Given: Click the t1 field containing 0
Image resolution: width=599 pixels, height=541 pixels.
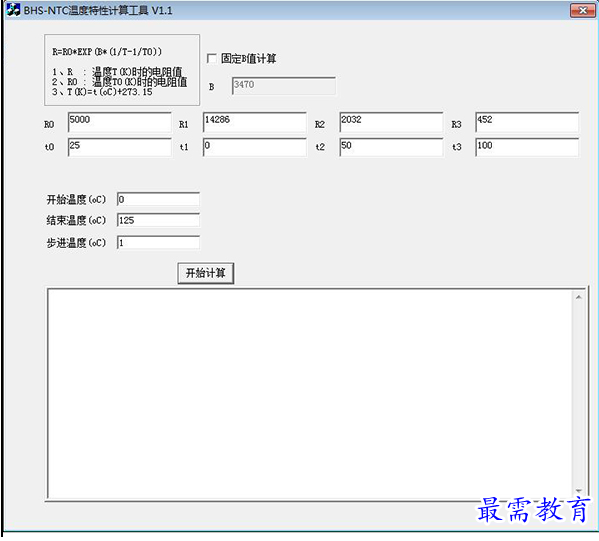Looking at the screenshot, I should pyautogui.click(x=255, y=147).
